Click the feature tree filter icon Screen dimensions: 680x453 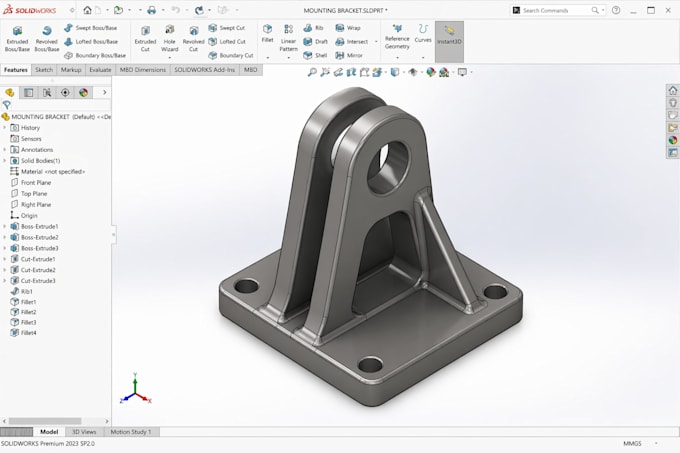[7, 105]
